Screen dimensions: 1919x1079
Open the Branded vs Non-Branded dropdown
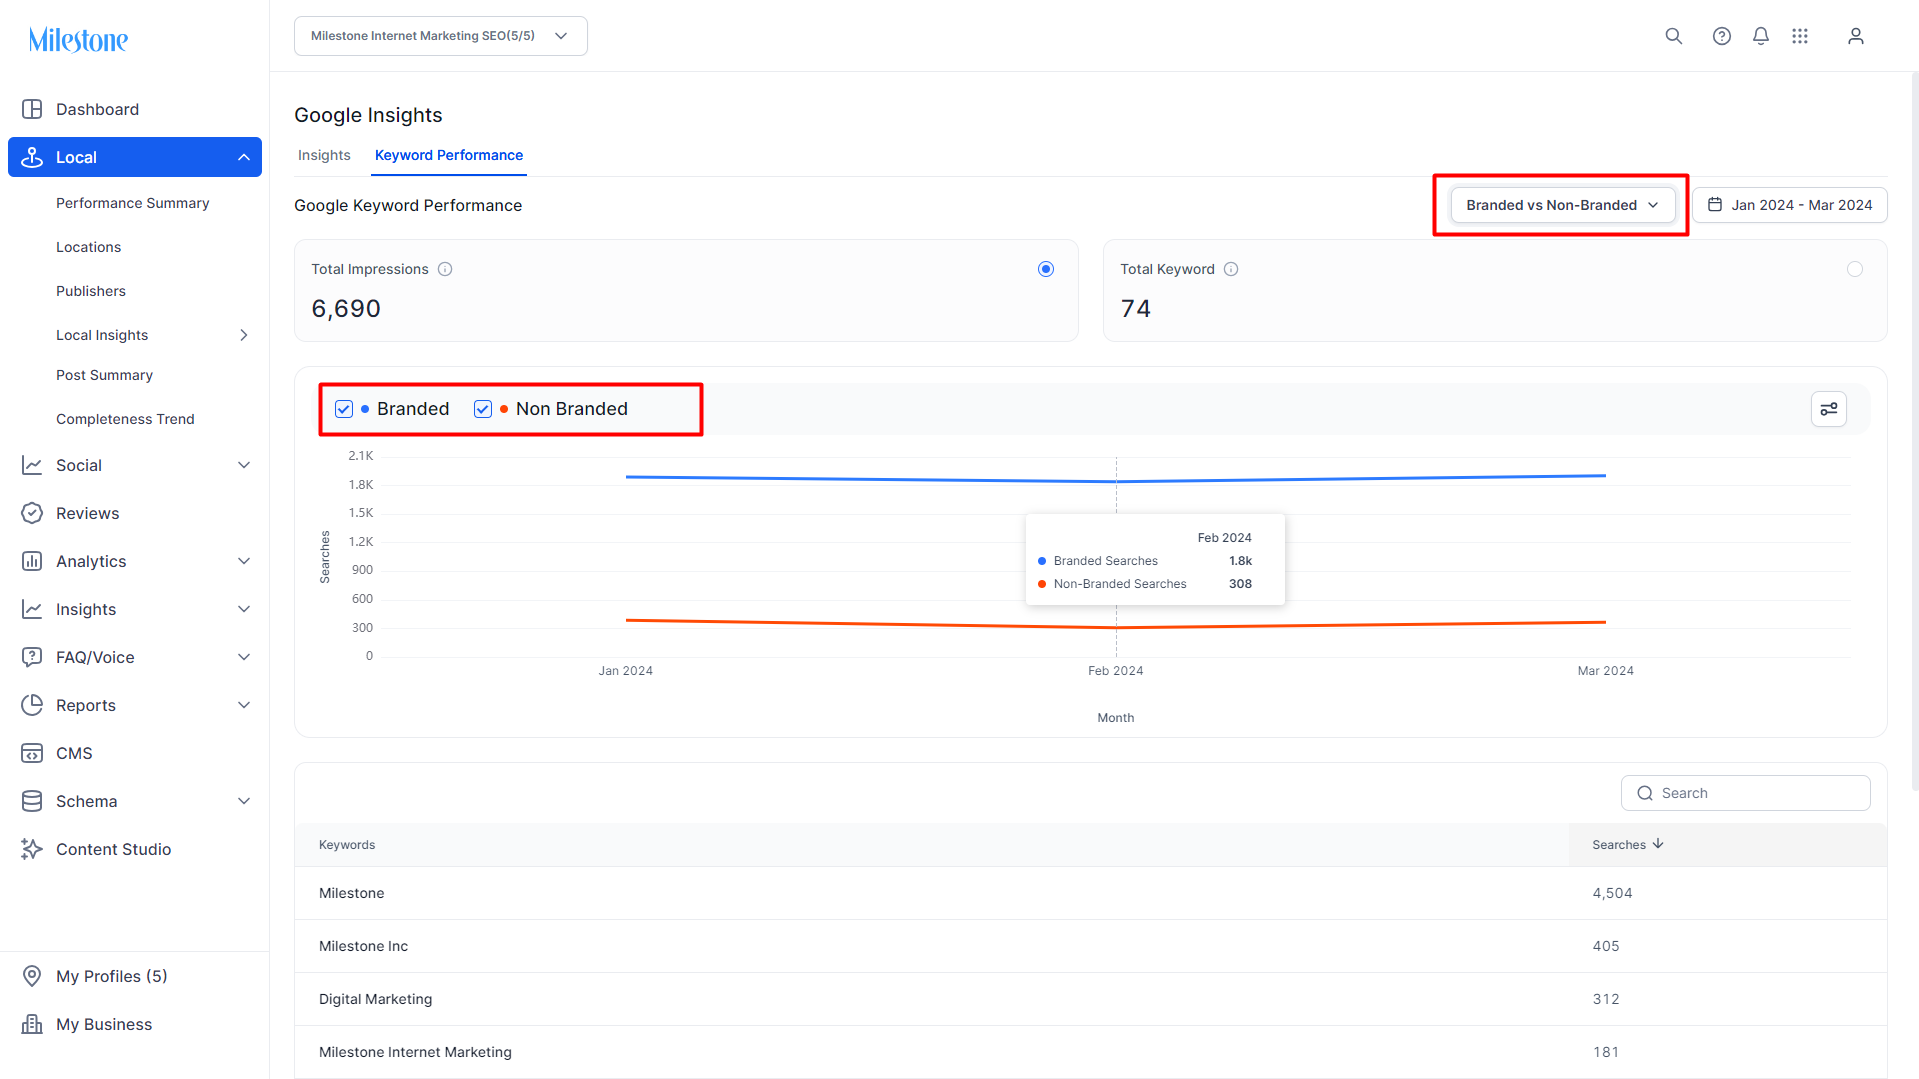click(1562, 205)
